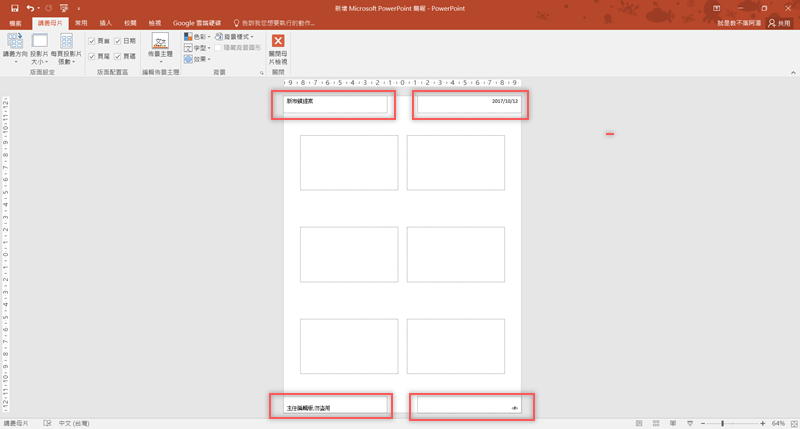Click the 中文 (台灣) language indicator
The height and width of the screenshot is (429, 800).
click(x=74, y=423)
